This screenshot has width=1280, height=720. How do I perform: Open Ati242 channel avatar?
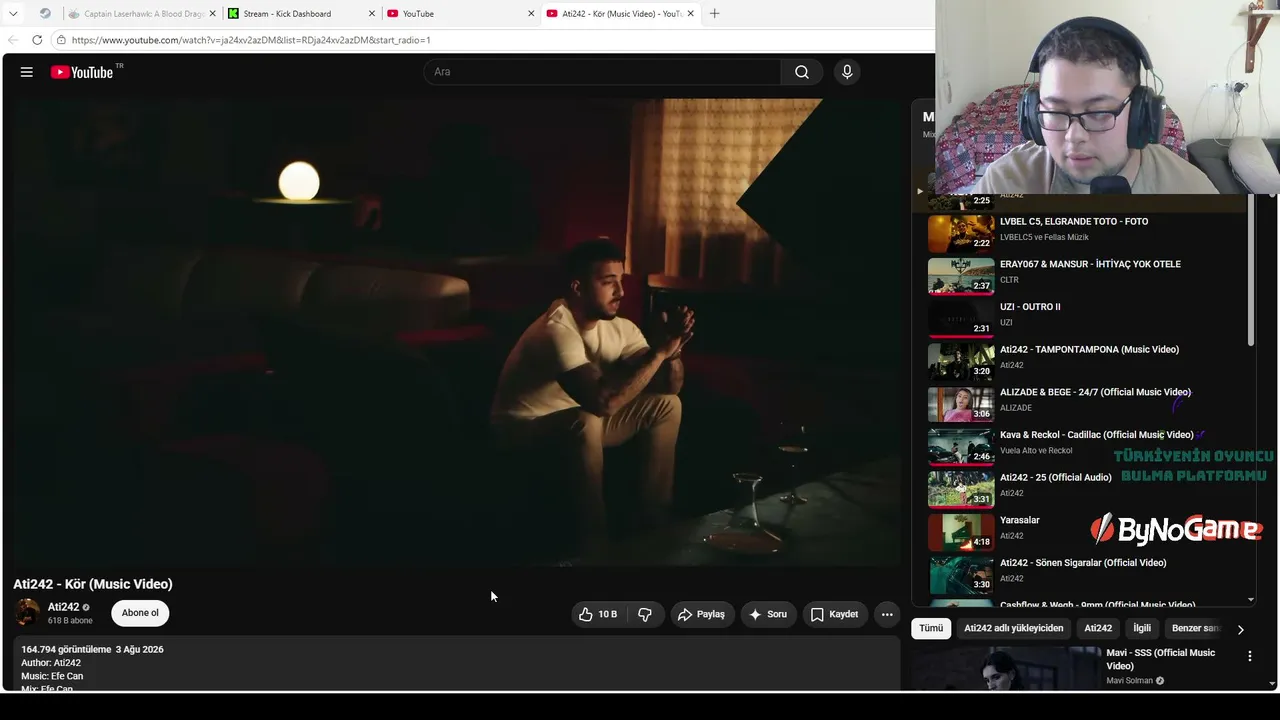(28, 613)
